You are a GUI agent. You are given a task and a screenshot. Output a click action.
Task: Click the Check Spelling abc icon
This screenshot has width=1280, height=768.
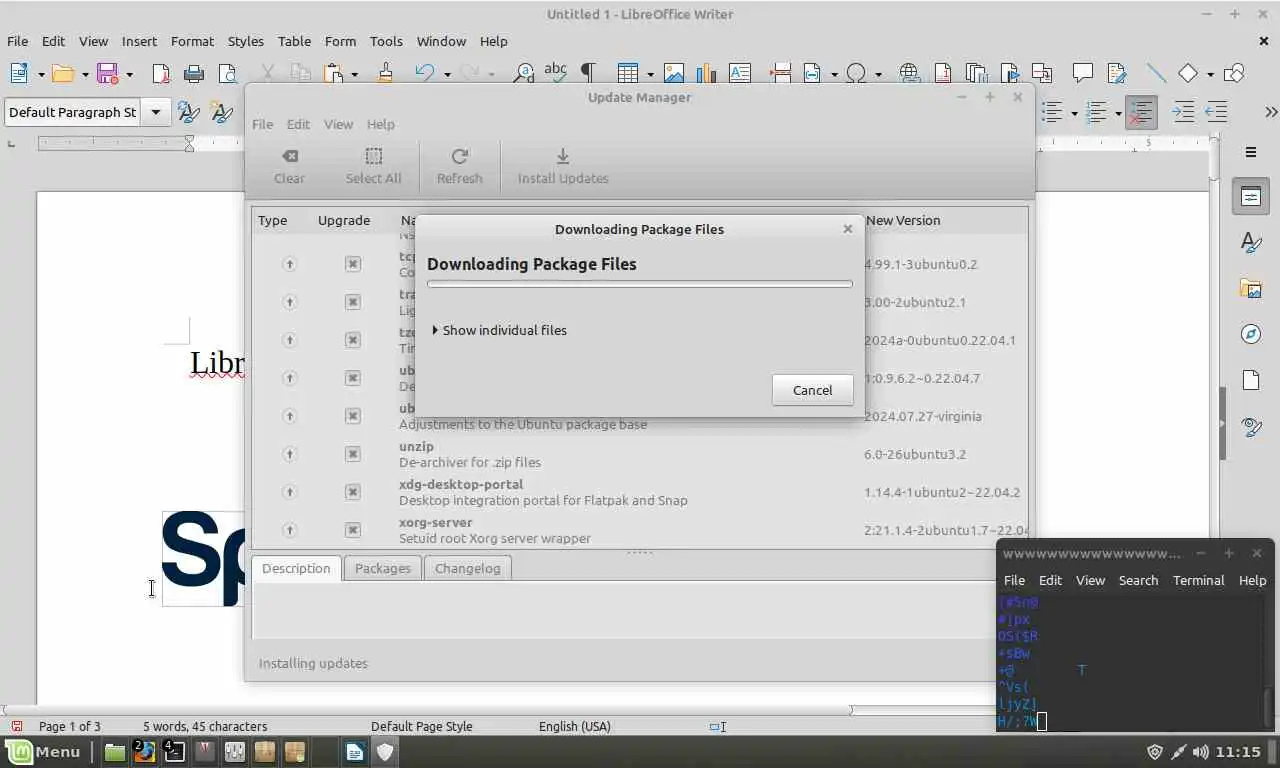[x=555, y=72]
